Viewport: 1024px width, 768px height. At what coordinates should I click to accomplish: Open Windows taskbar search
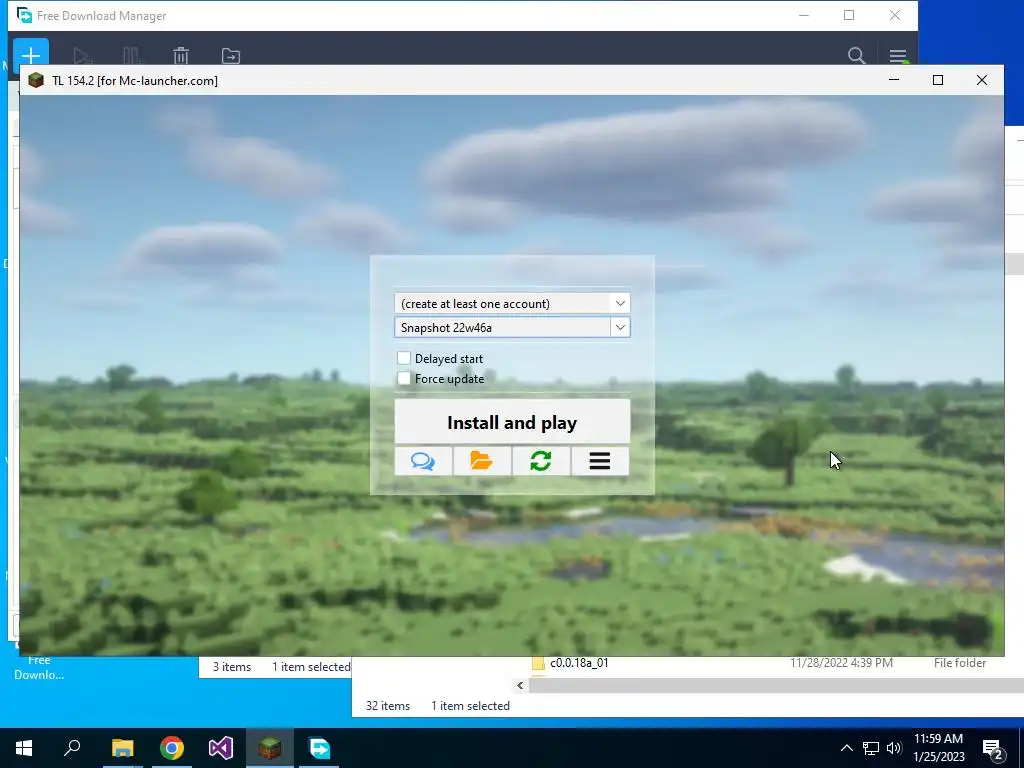tap(72, 748)
